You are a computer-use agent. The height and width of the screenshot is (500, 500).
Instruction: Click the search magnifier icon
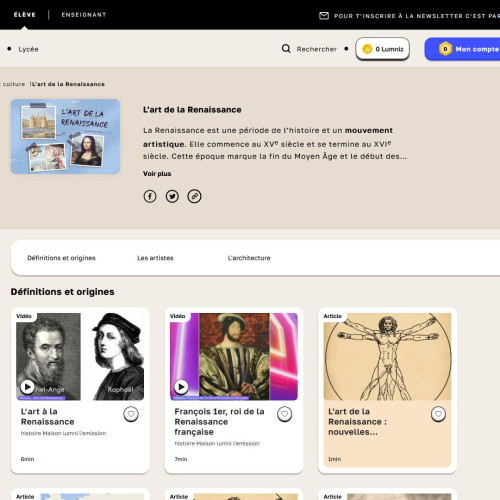click(286, 49)
